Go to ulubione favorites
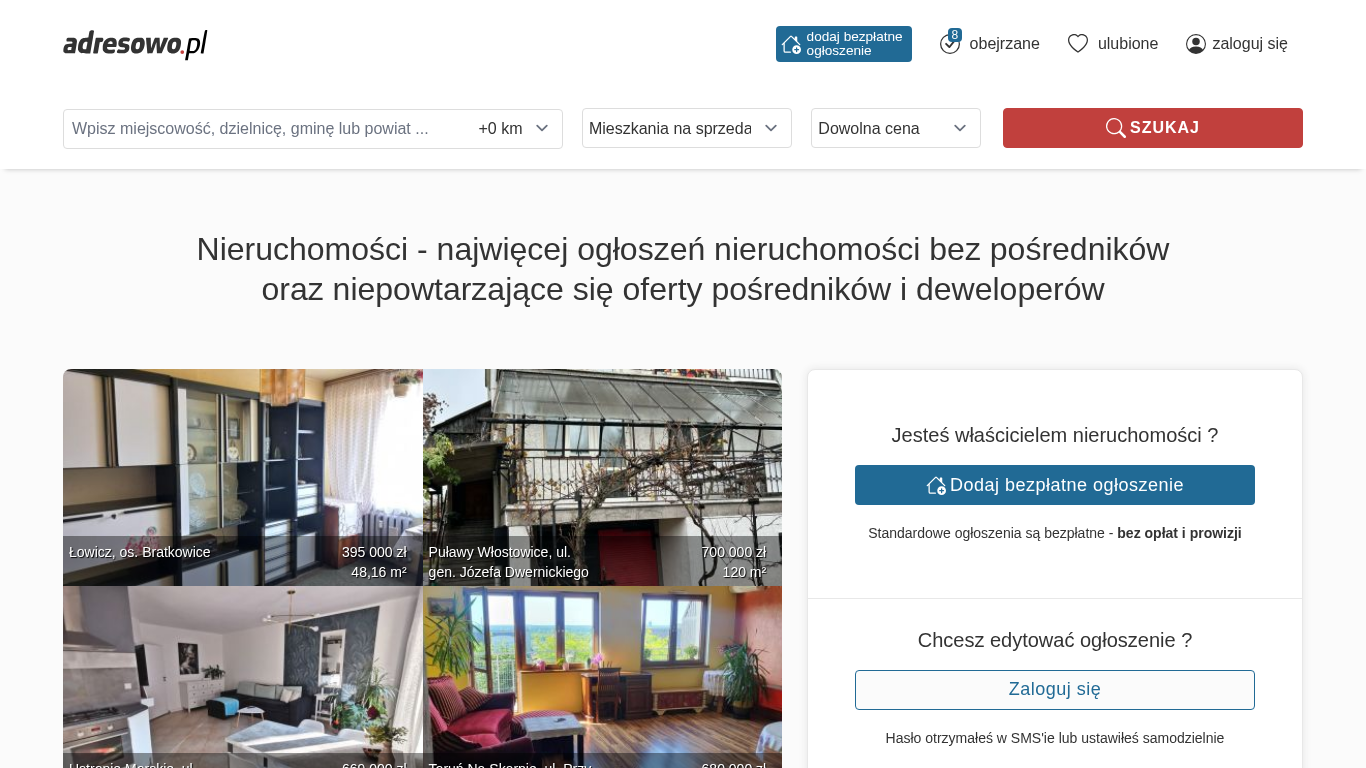 pos(1128,44)
